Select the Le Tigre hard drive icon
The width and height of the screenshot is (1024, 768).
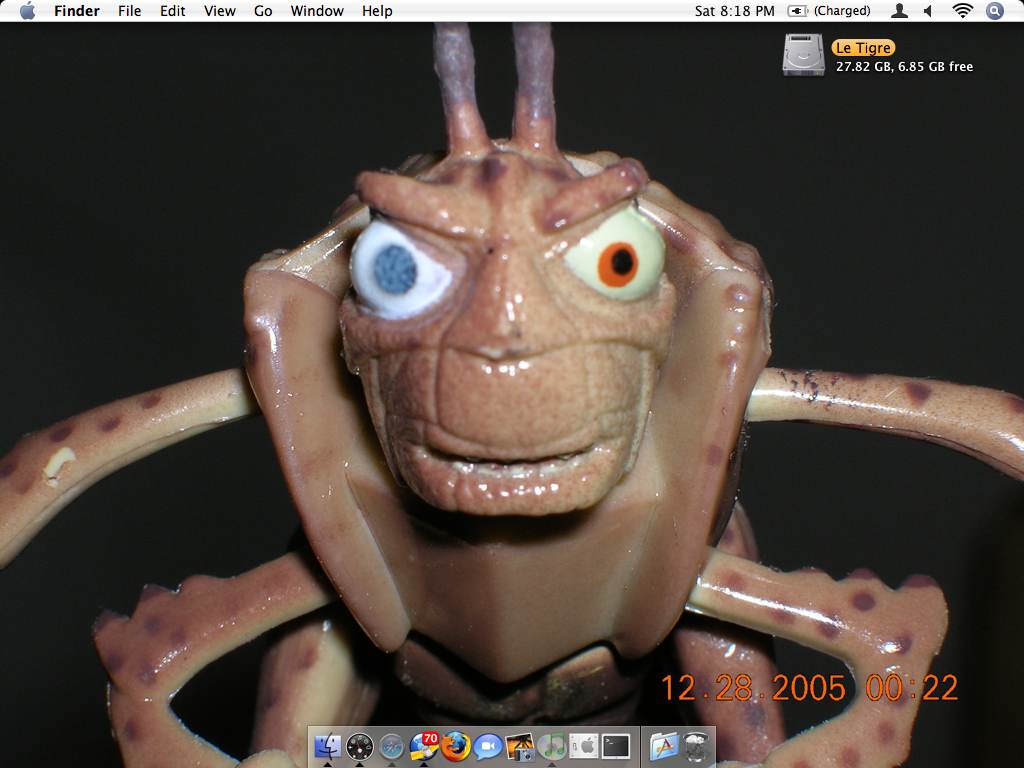tap(803, 54)
